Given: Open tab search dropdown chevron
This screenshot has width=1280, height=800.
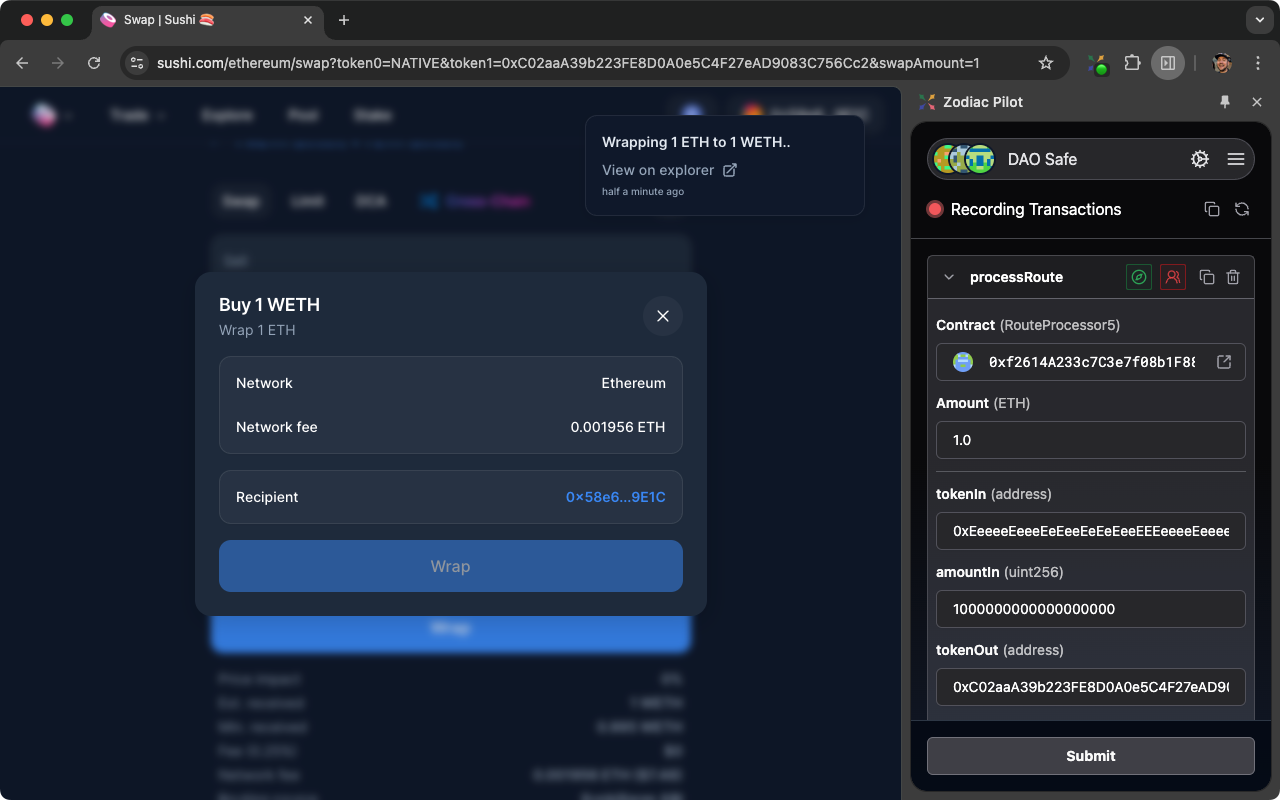Looking at the screenshot, I should pos(1259,19).
